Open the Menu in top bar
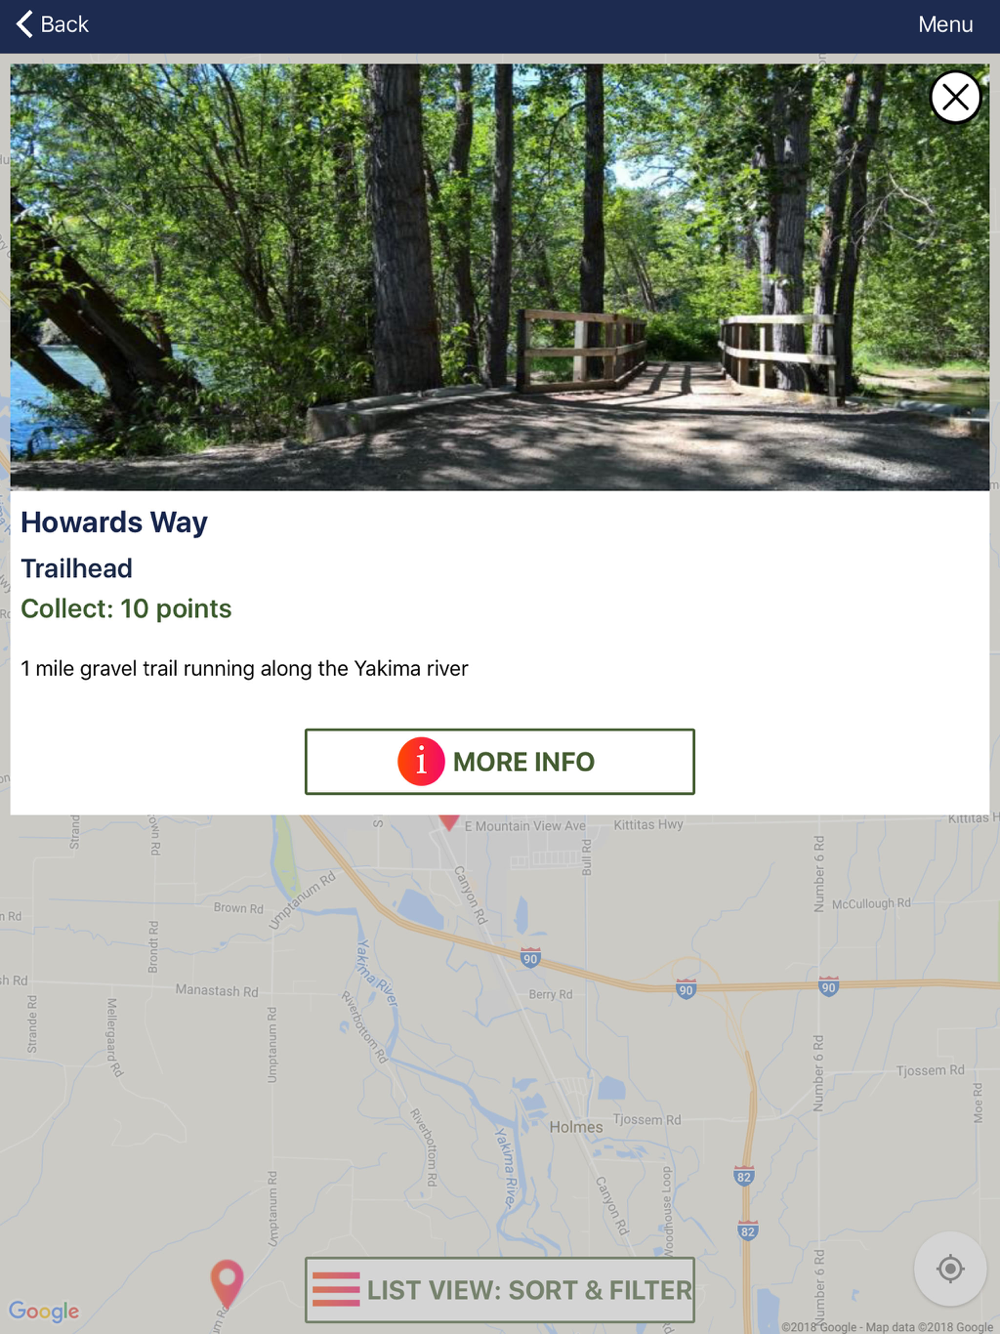The image size is (1000, 1334). (x=945, y=24)
